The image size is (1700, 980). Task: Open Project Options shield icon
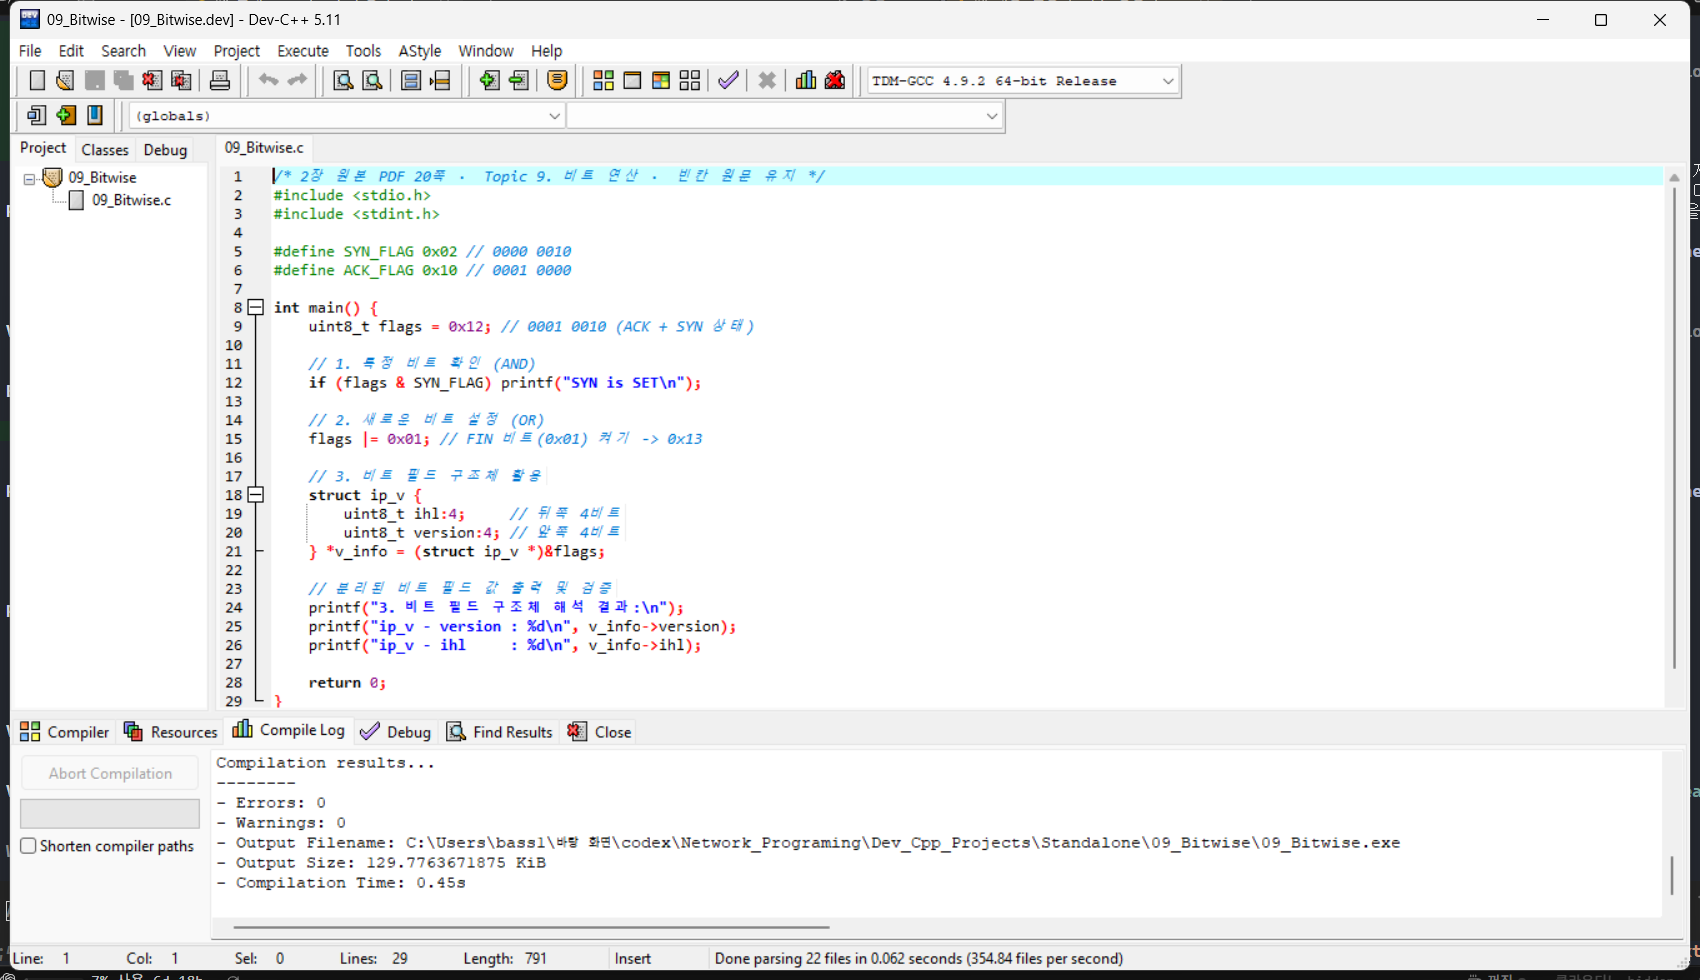click(557, 81)
